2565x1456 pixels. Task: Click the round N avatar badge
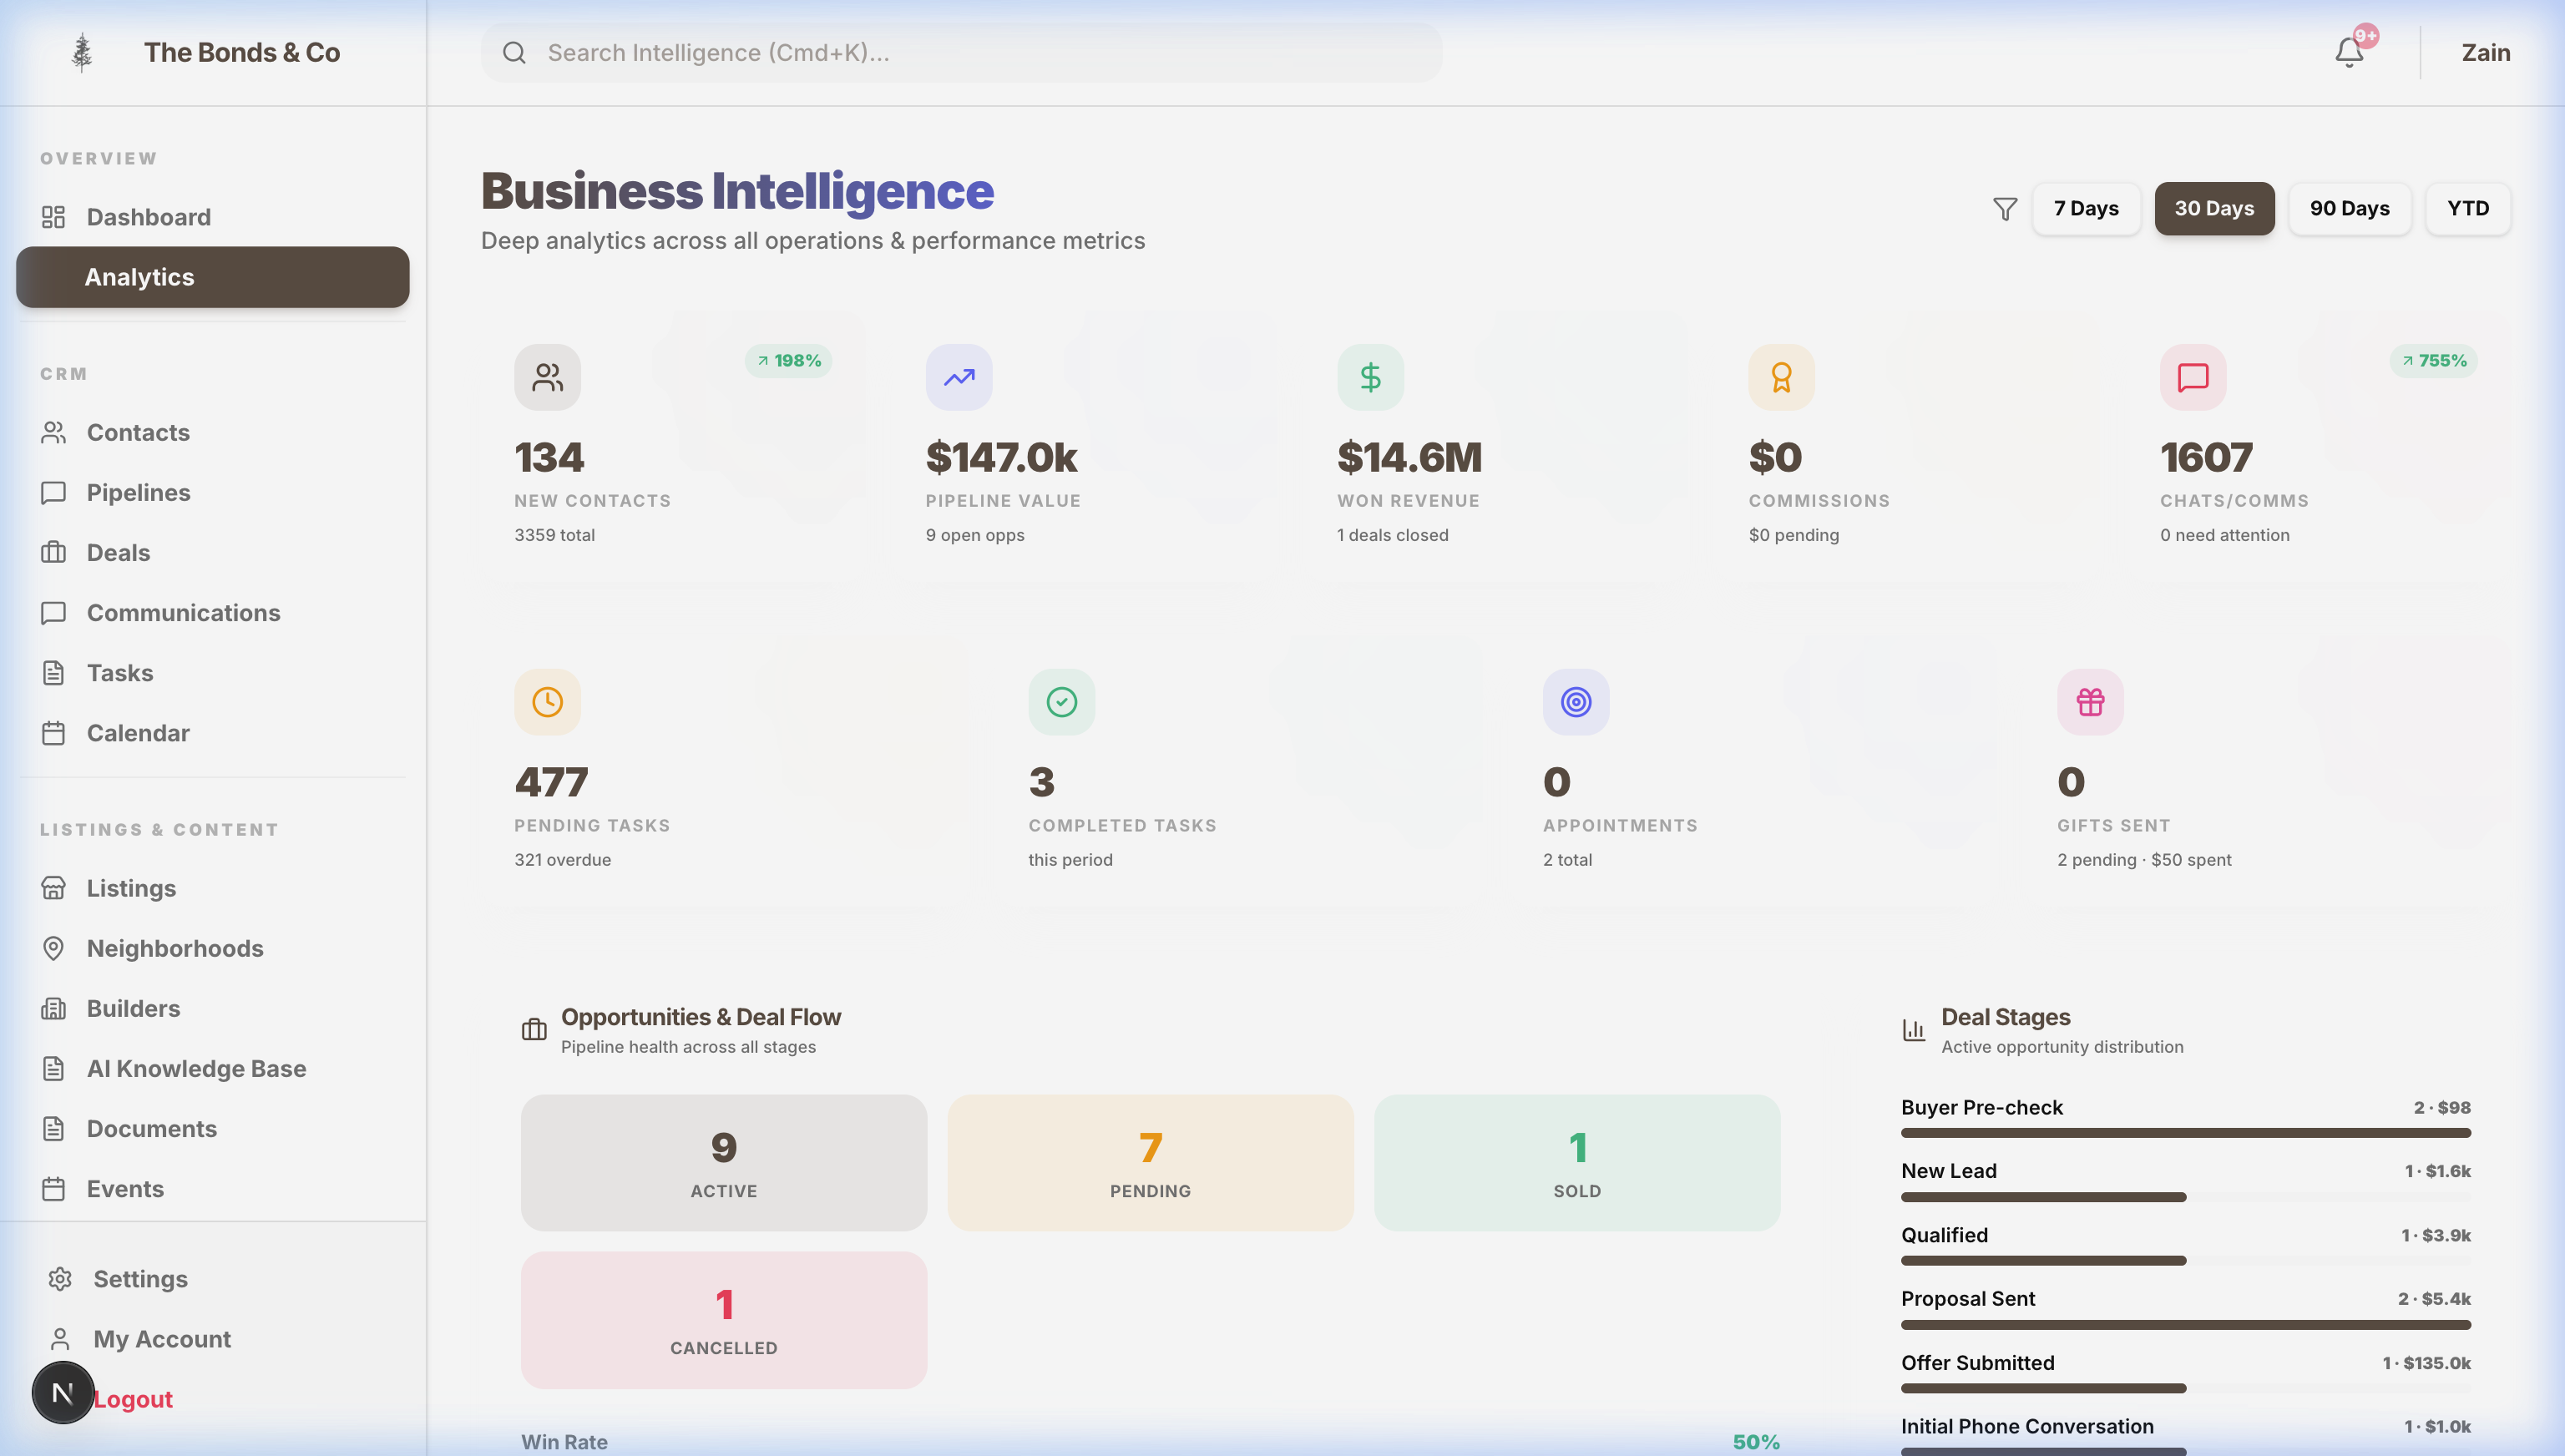(x=63, y=1393)
